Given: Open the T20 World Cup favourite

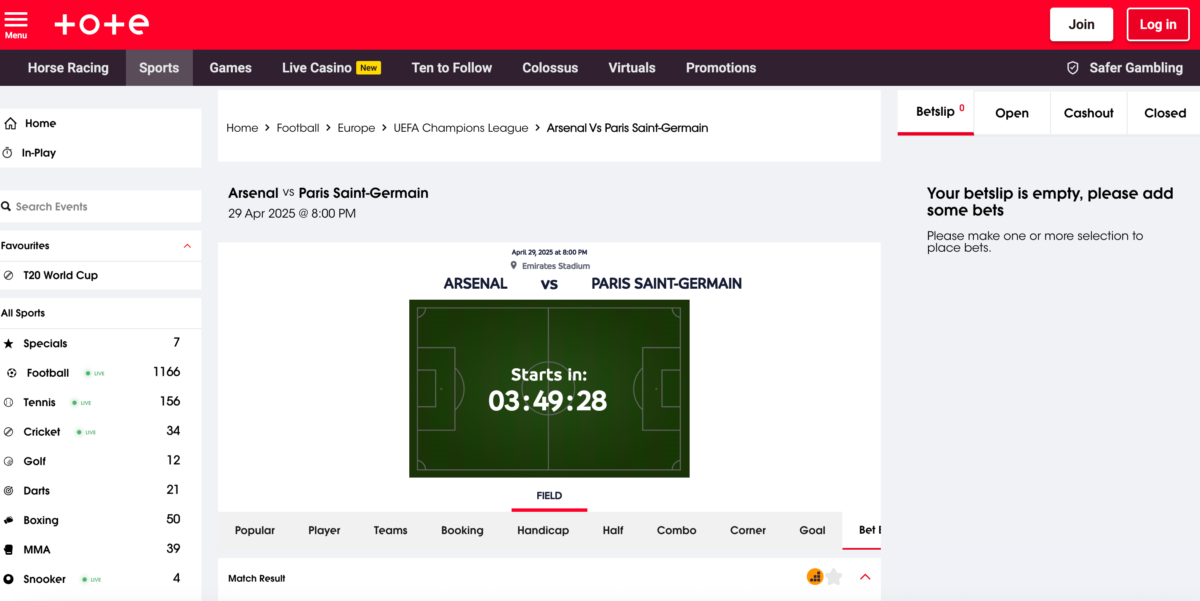Looking at the screenshot, I should pos(60,275).
